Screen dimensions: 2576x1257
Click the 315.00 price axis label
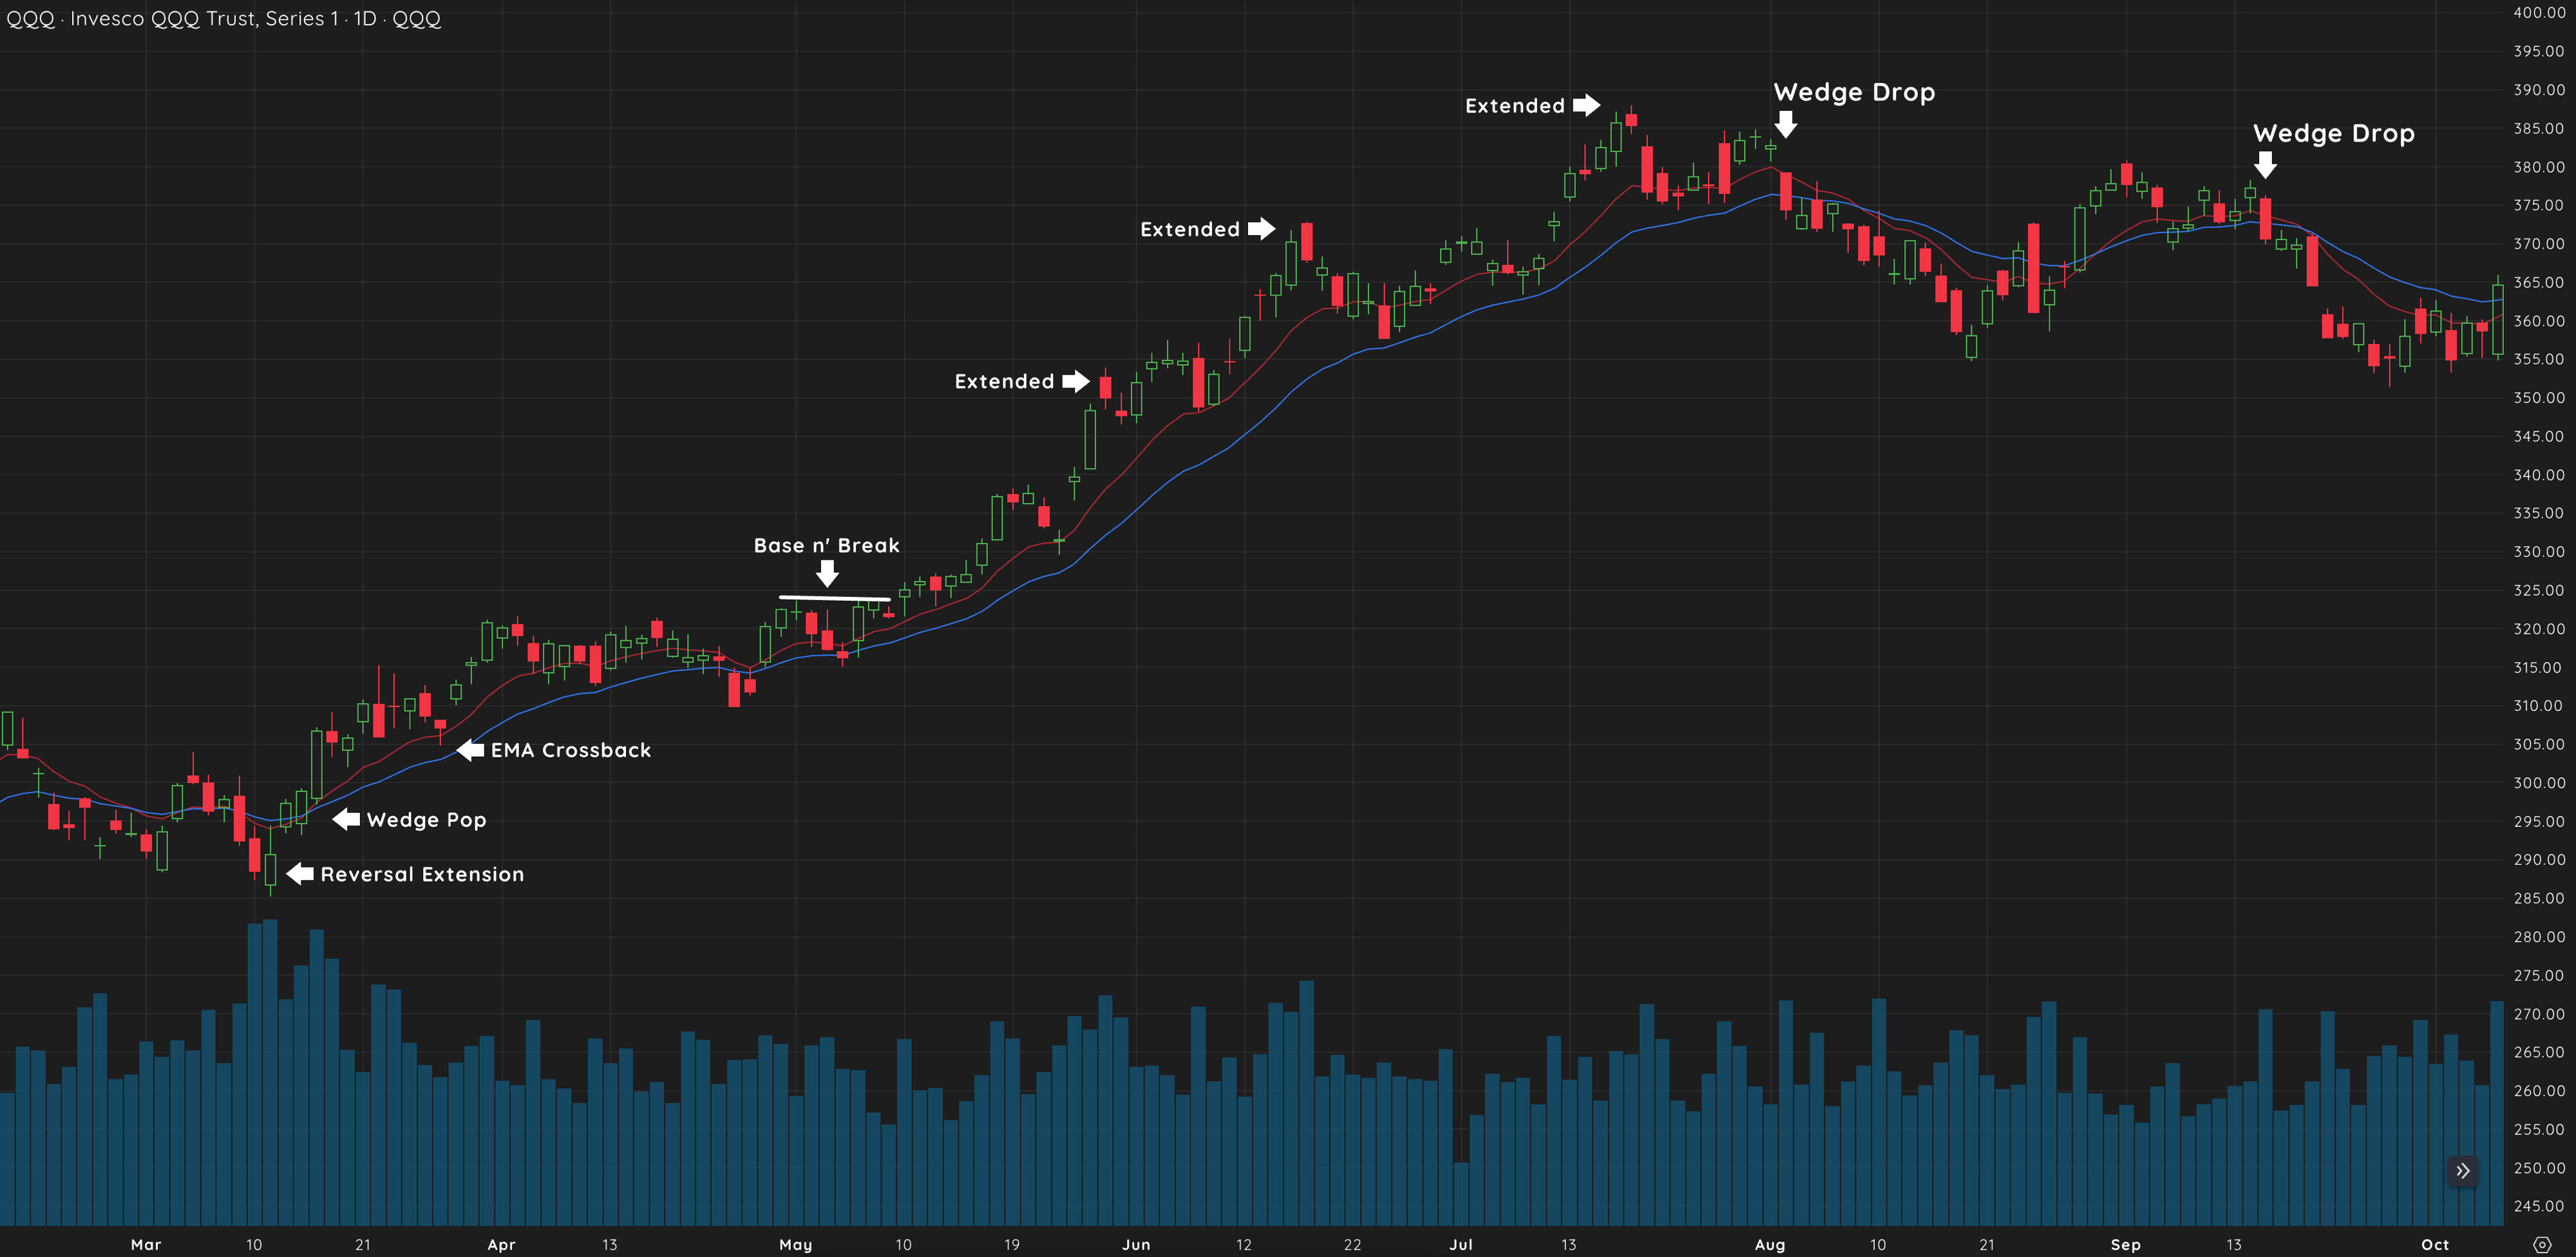click(x=2538, y=667)
